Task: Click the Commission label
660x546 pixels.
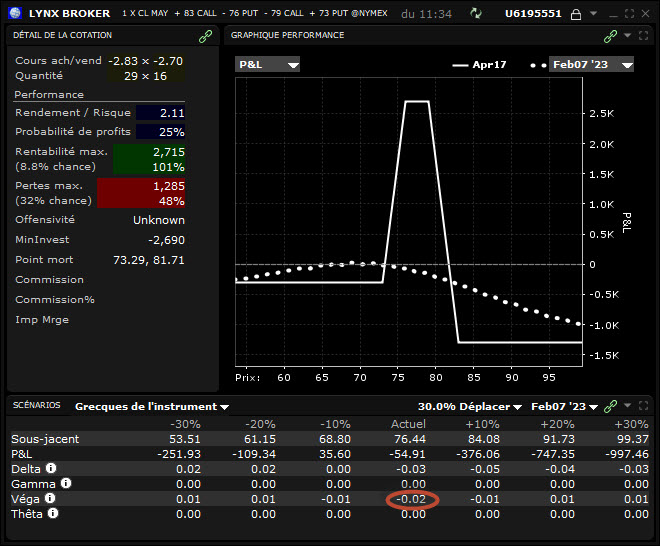Action: coord(49,280)
